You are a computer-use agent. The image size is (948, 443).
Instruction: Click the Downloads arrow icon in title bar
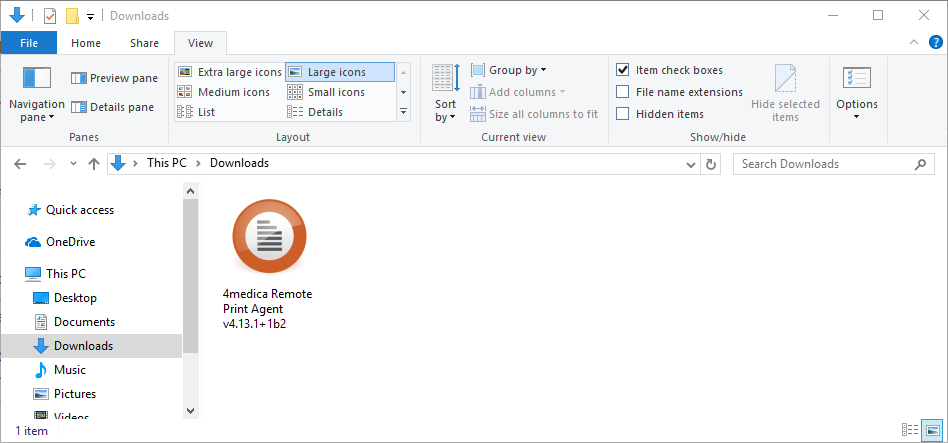(16, 16)
